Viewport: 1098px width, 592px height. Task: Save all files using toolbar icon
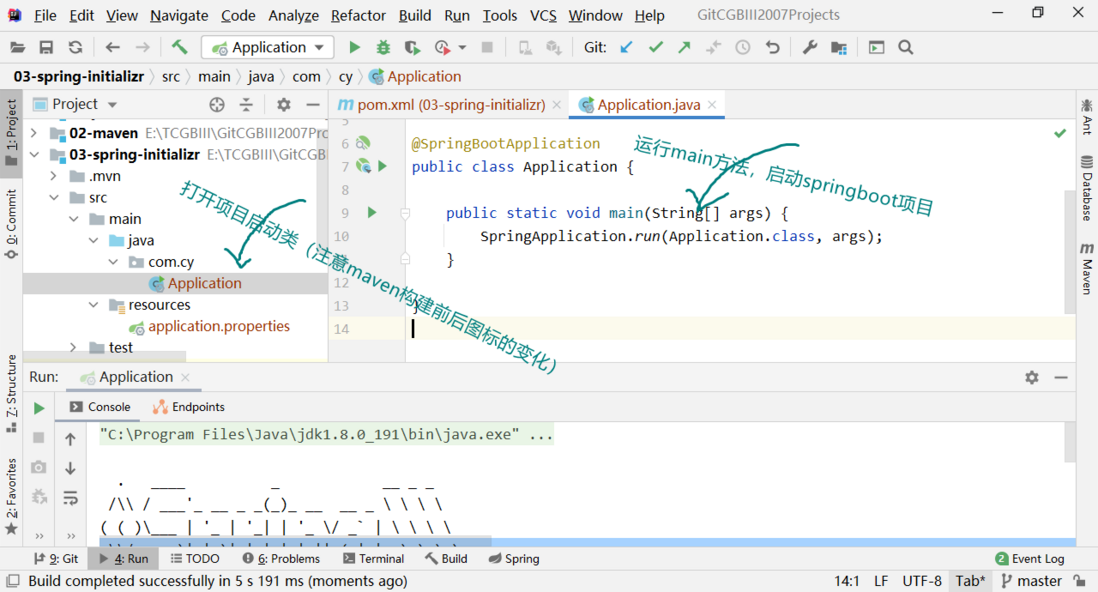(46, 48)
